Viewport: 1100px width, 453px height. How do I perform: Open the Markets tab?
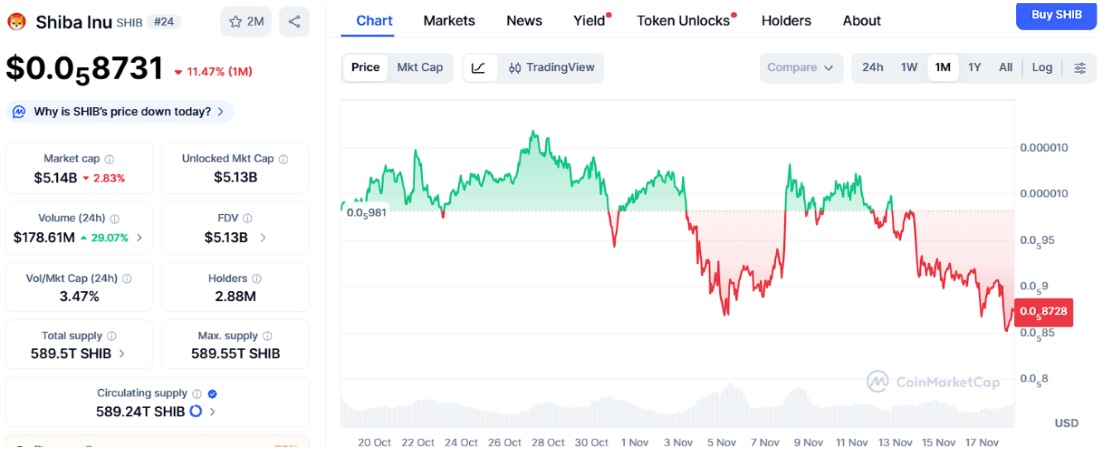click(x=449, y=20)
